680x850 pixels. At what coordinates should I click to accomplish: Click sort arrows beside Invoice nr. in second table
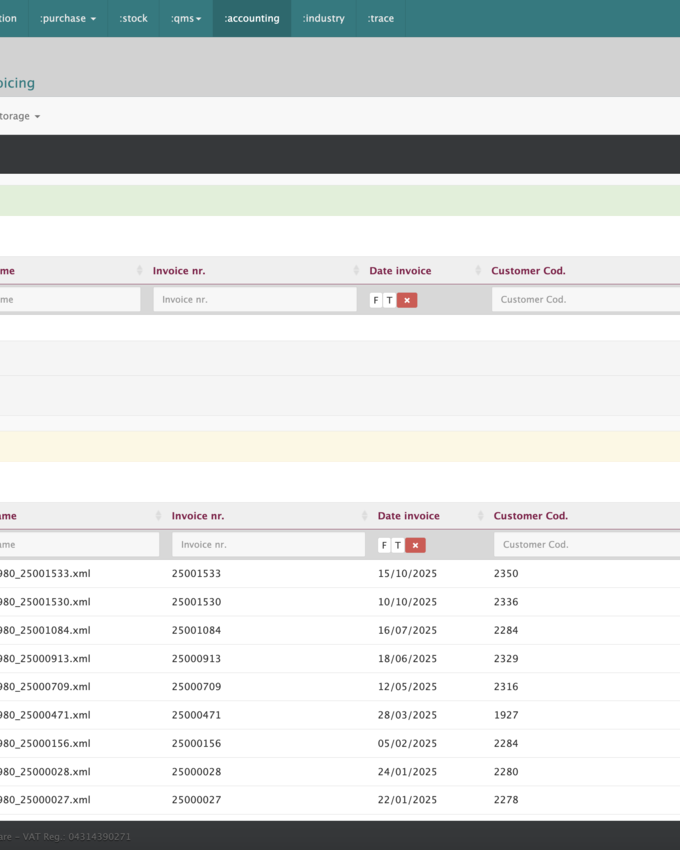[365, 516]
